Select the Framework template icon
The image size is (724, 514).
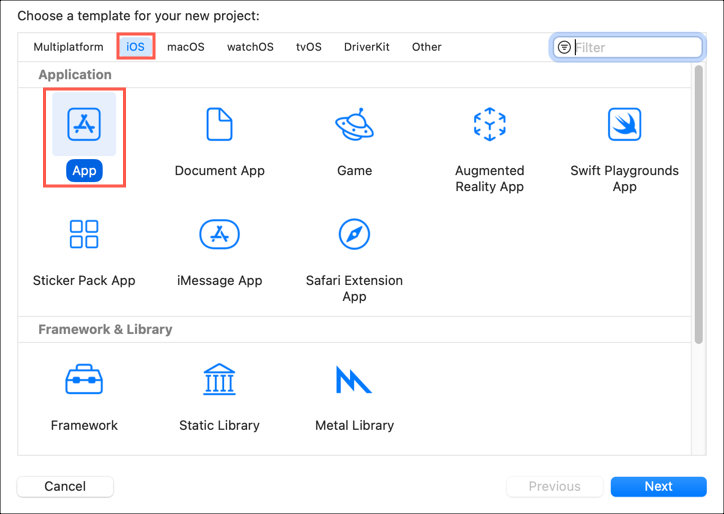[x=84, y=380]
